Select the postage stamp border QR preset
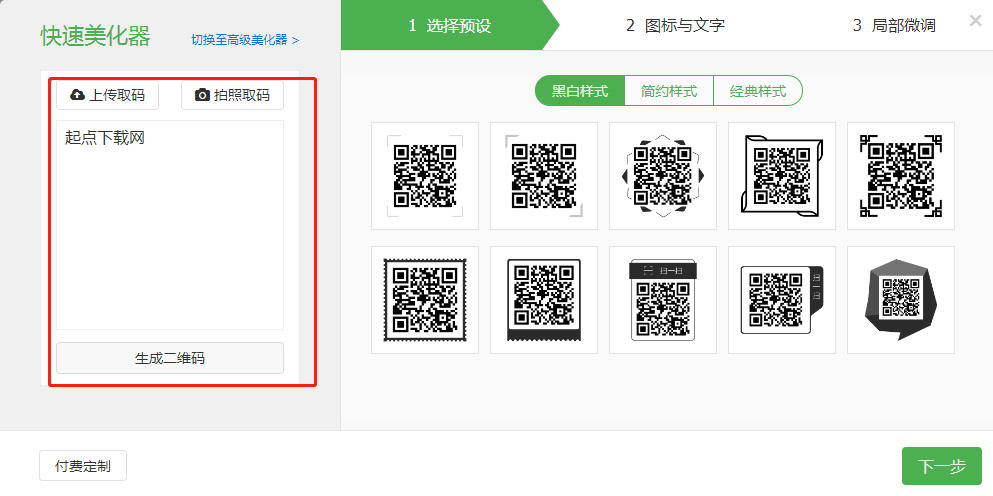This screenshot has height=496, width=993. pyautogui.click(x=425, y=300)
